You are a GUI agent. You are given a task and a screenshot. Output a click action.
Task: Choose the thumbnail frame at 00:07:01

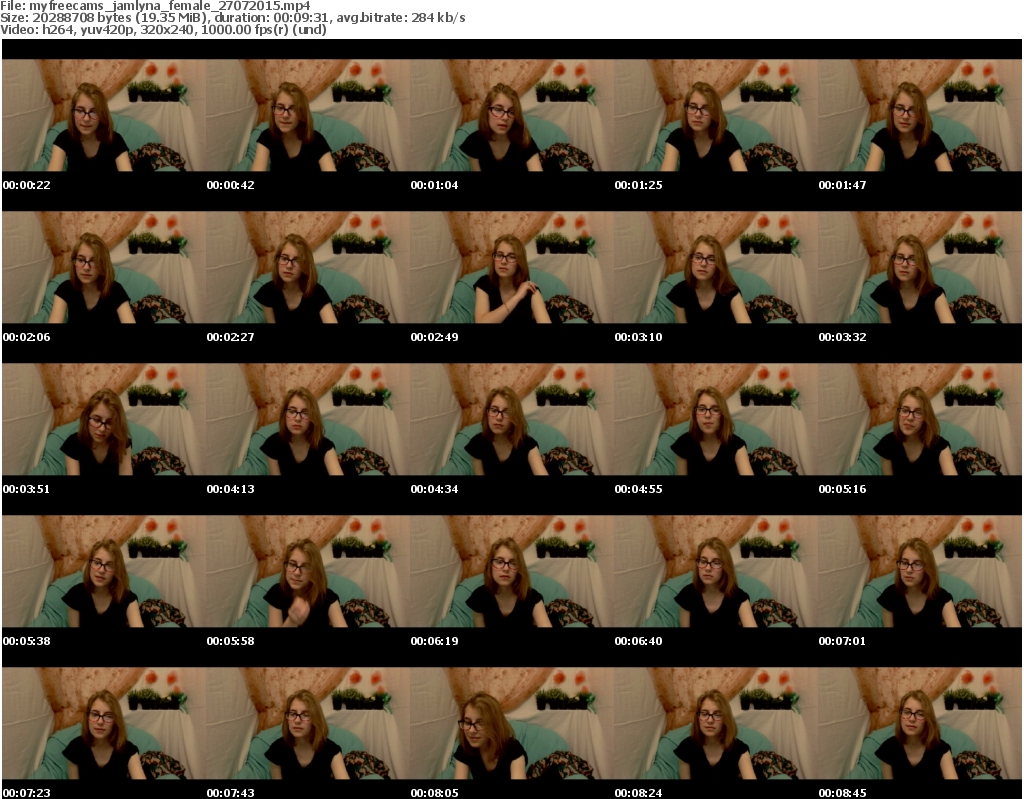(920, 572)
